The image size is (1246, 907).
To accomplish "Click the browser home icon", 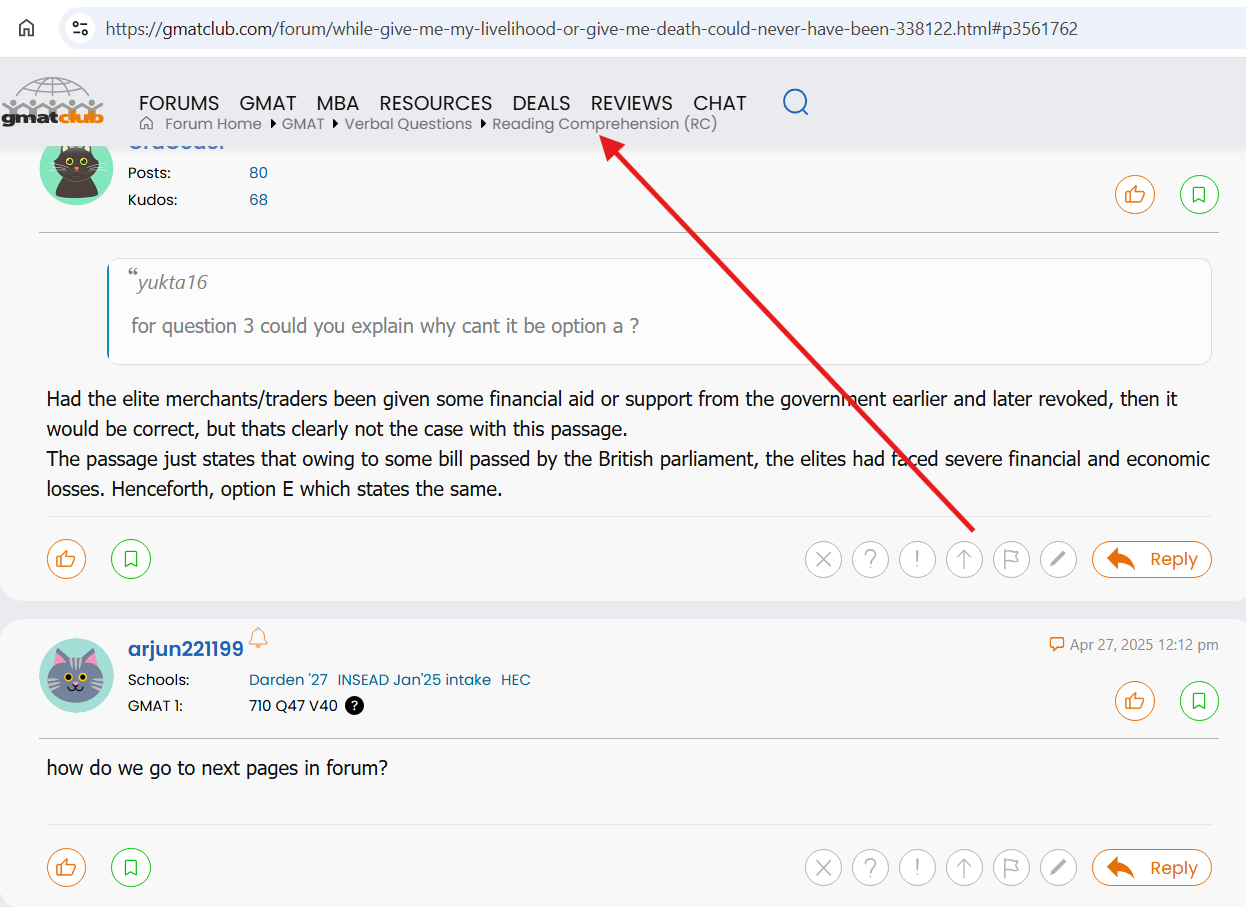I will 27,28.
